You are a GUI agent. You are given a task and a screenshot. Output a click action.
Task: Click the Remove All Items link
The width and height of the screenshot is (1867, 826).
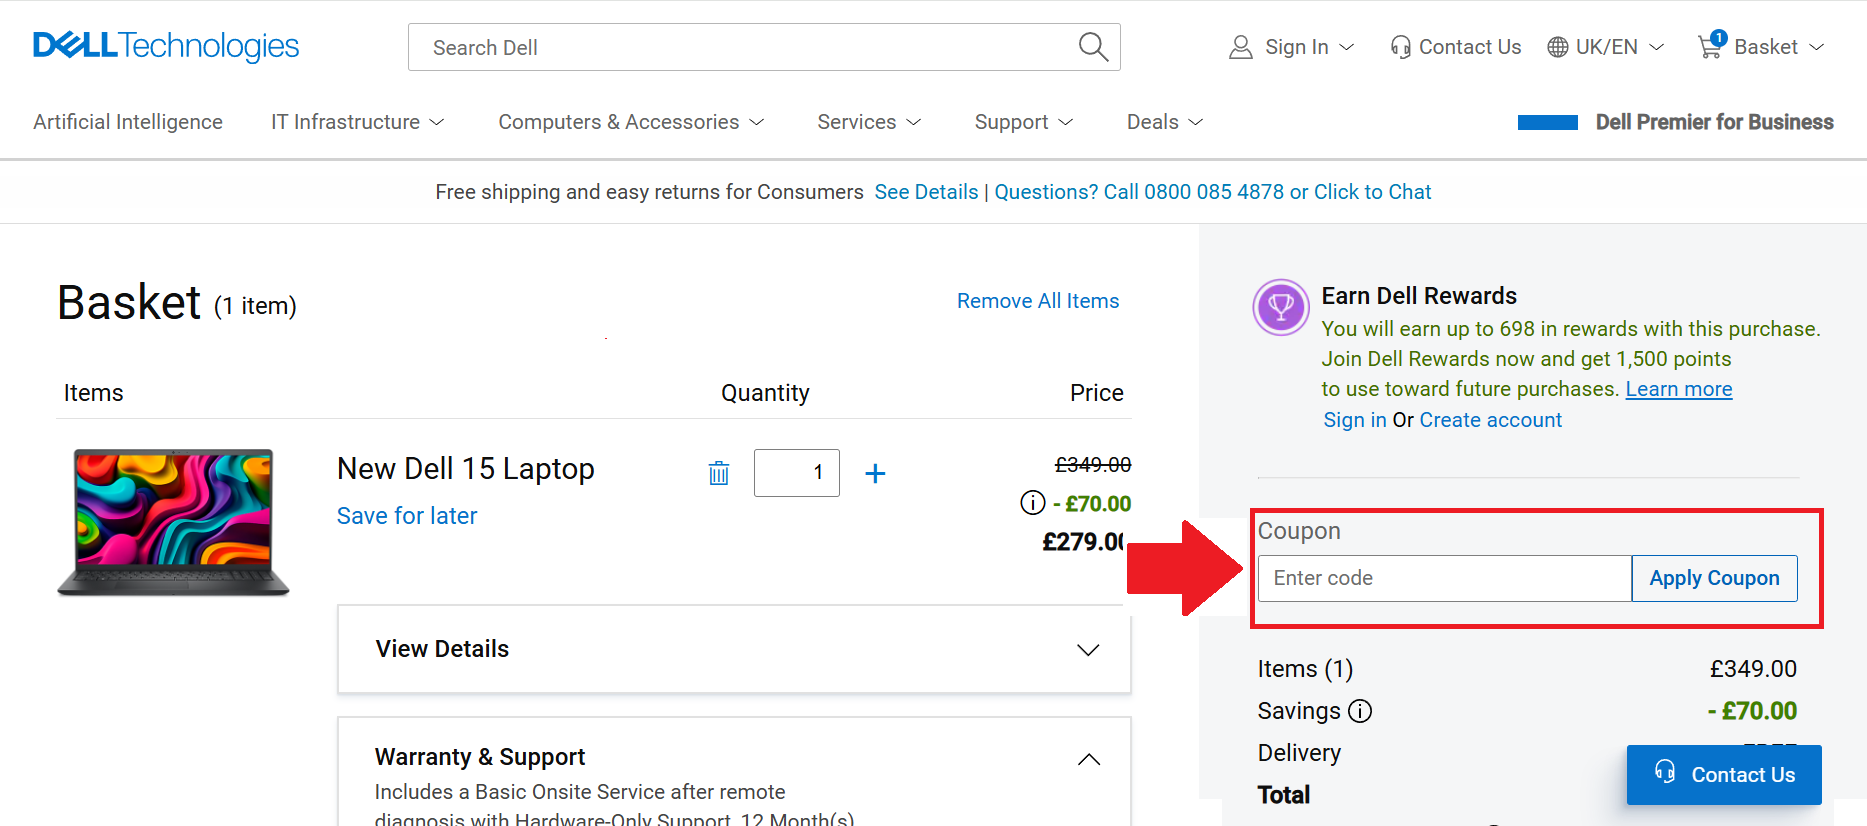coord(1038,301)
